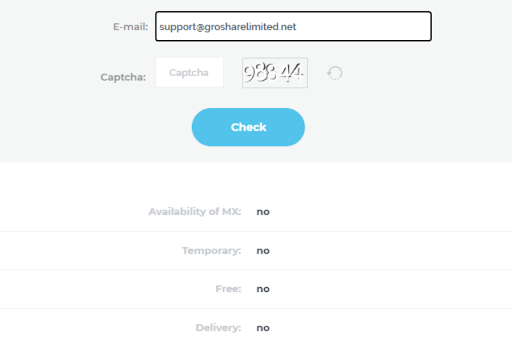Focus the E-mail address input field

[293, 26]
